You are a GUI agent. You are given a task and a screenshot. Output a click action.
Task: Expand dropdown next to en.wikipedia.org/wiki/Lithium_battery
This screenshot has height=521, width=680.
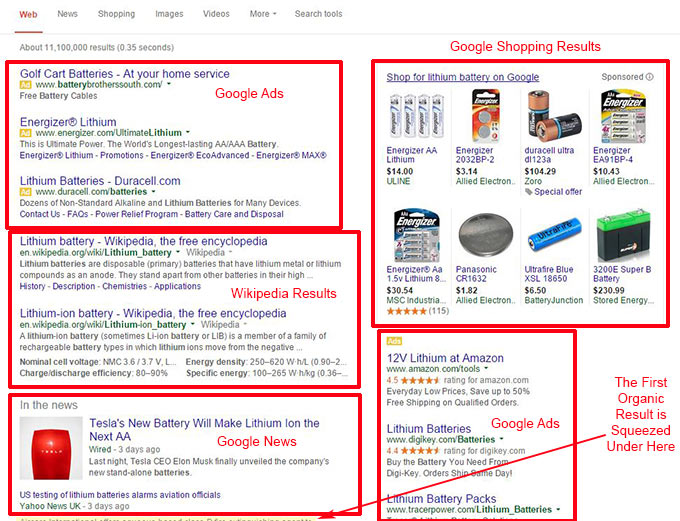click(x=177, y=252)
